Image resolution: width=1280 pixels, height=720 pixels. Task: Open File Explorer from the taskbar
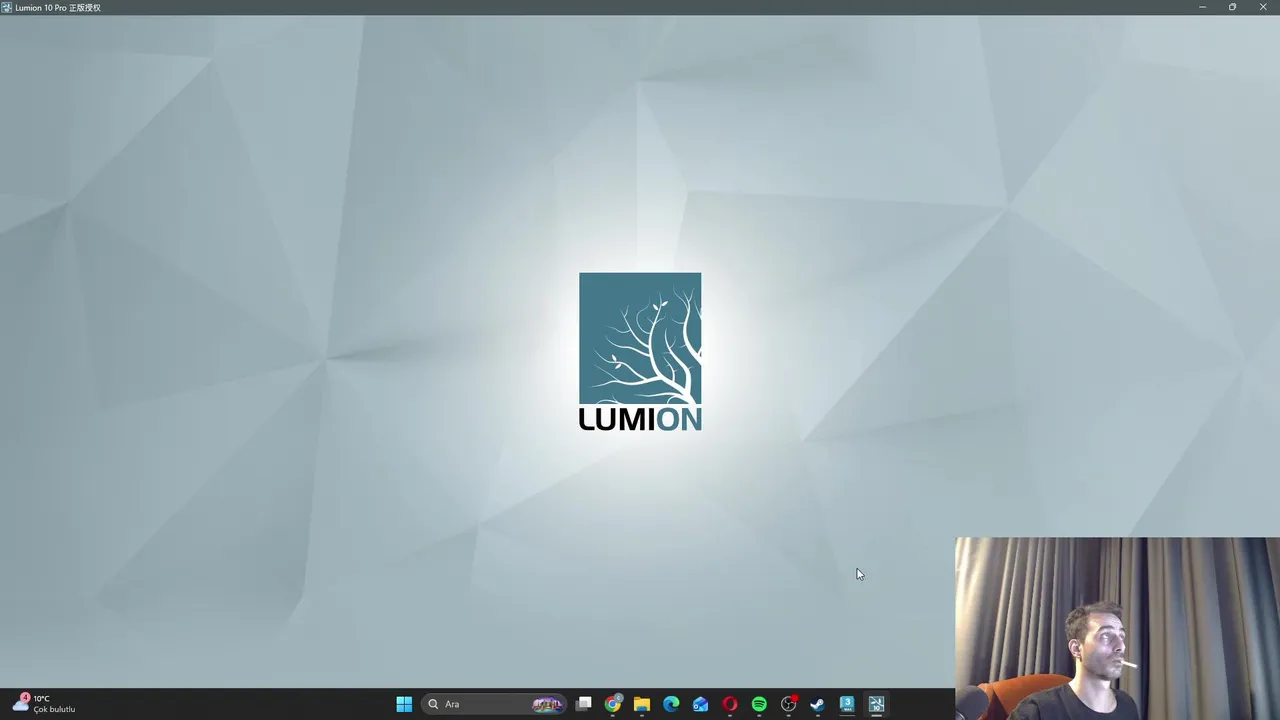pyautogui.click(x=642, y=704)
